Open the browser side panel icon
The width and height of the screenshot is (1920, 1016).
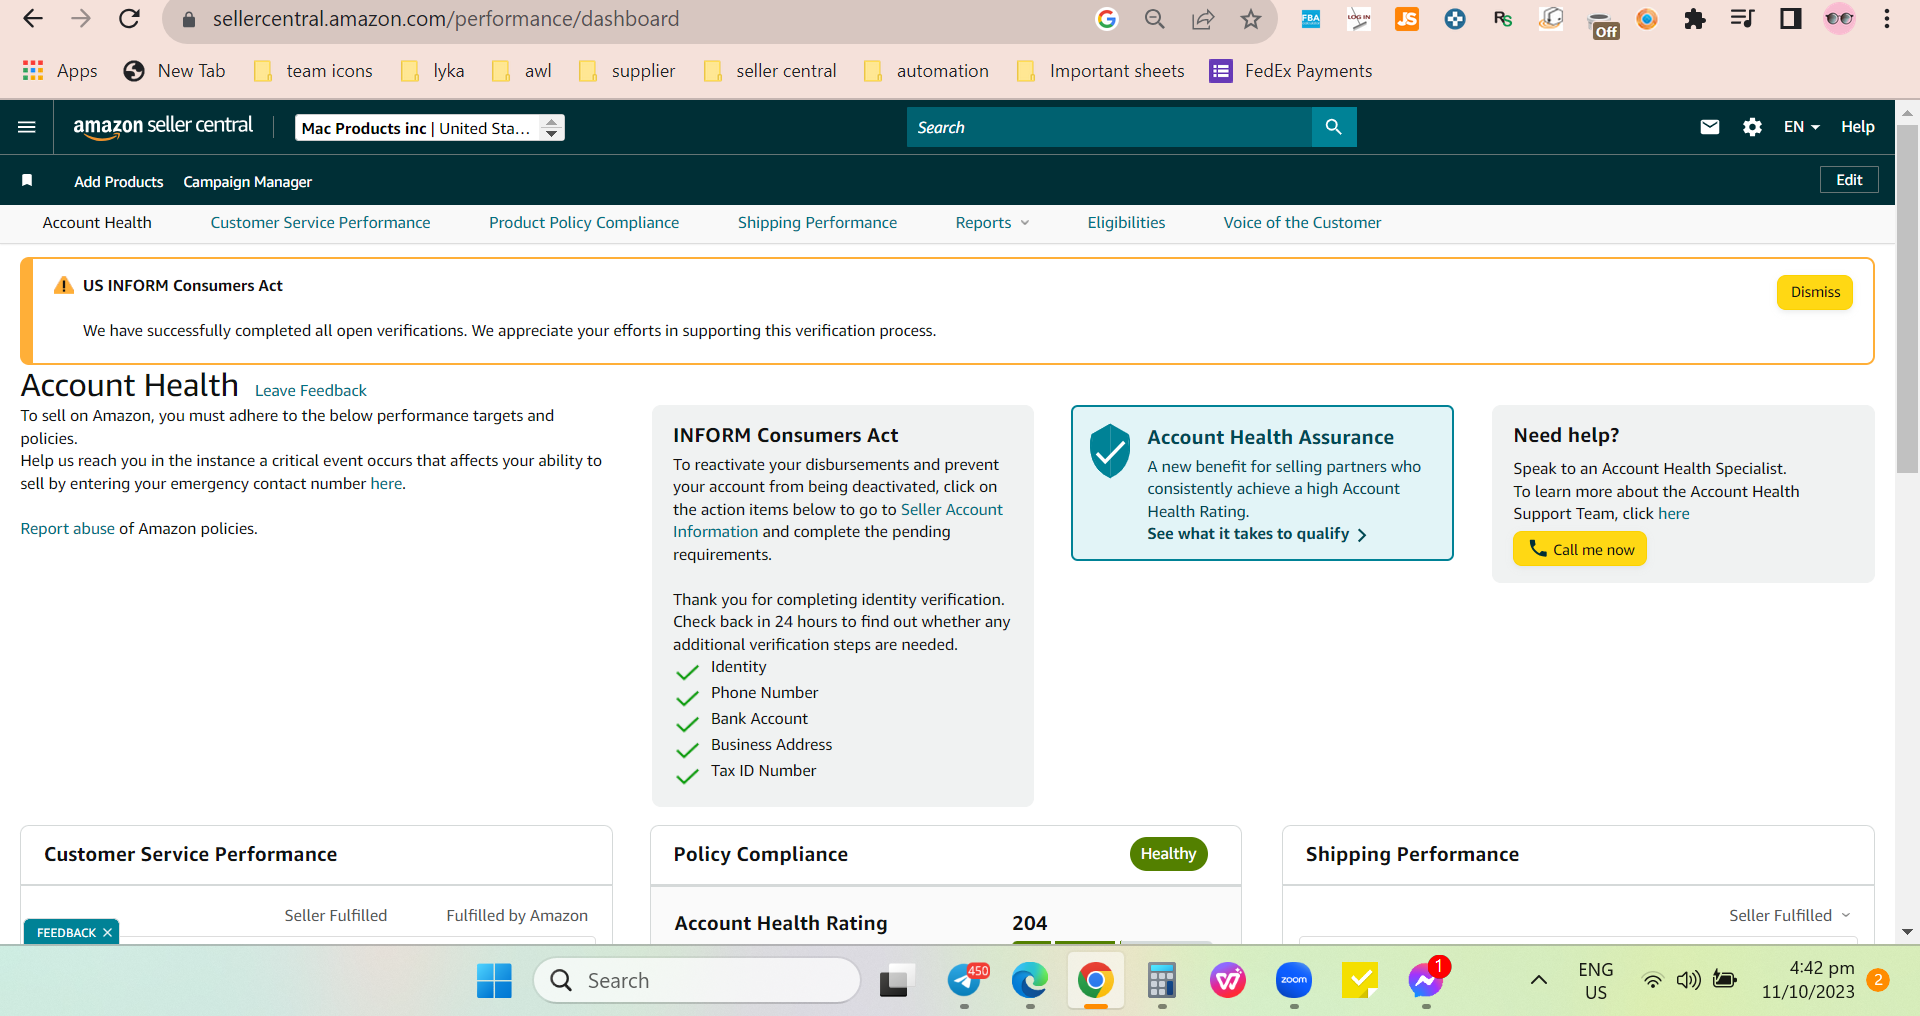click(1791, 19)
